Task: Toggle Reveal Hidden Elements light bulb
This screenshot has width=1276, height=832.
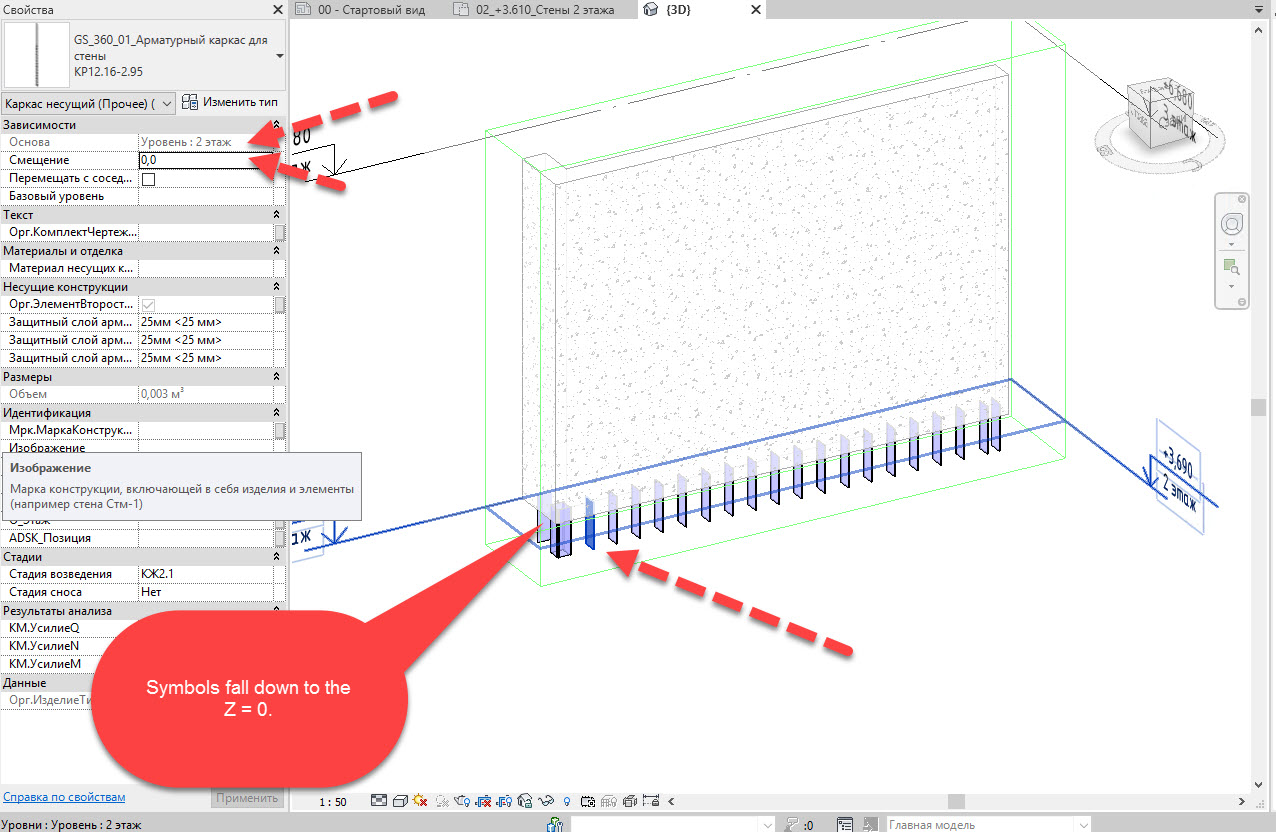Action: point(567,801)
